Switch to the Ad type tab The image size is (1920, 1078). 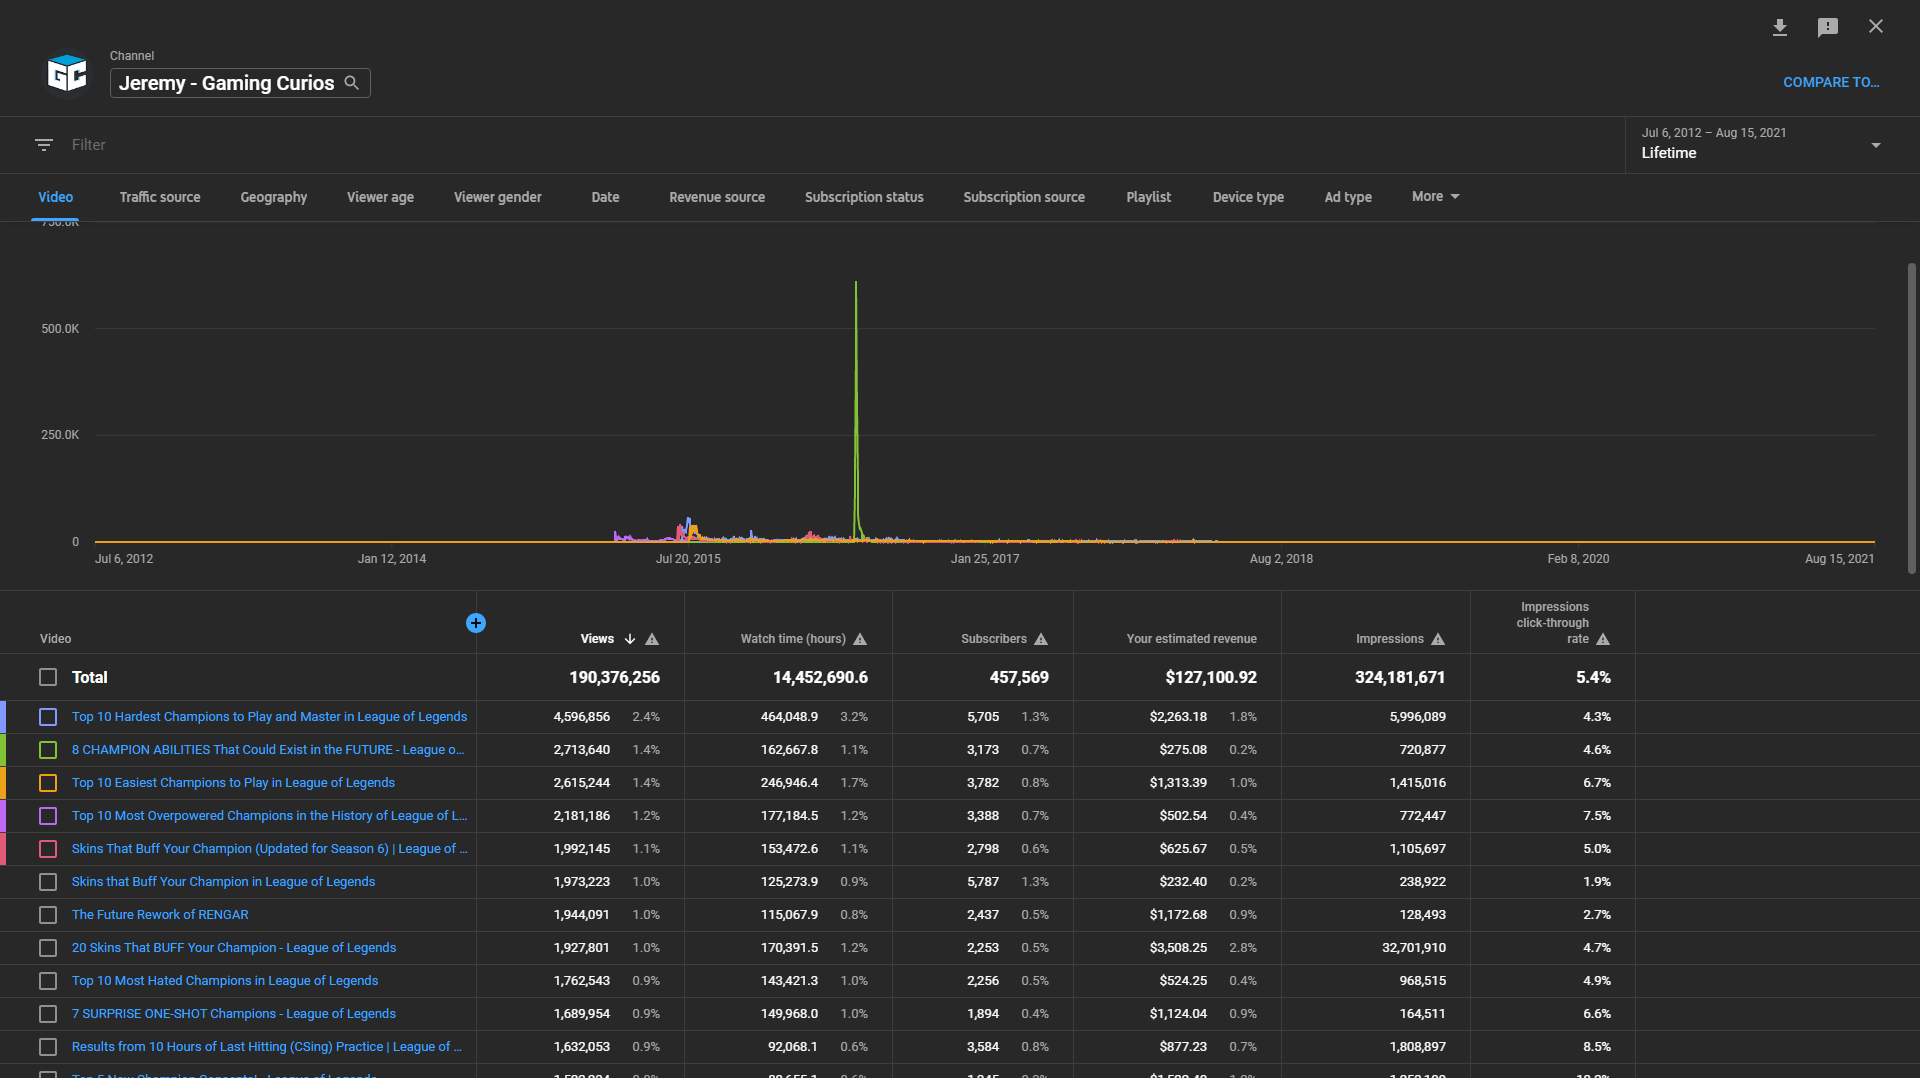point(1348,197)
